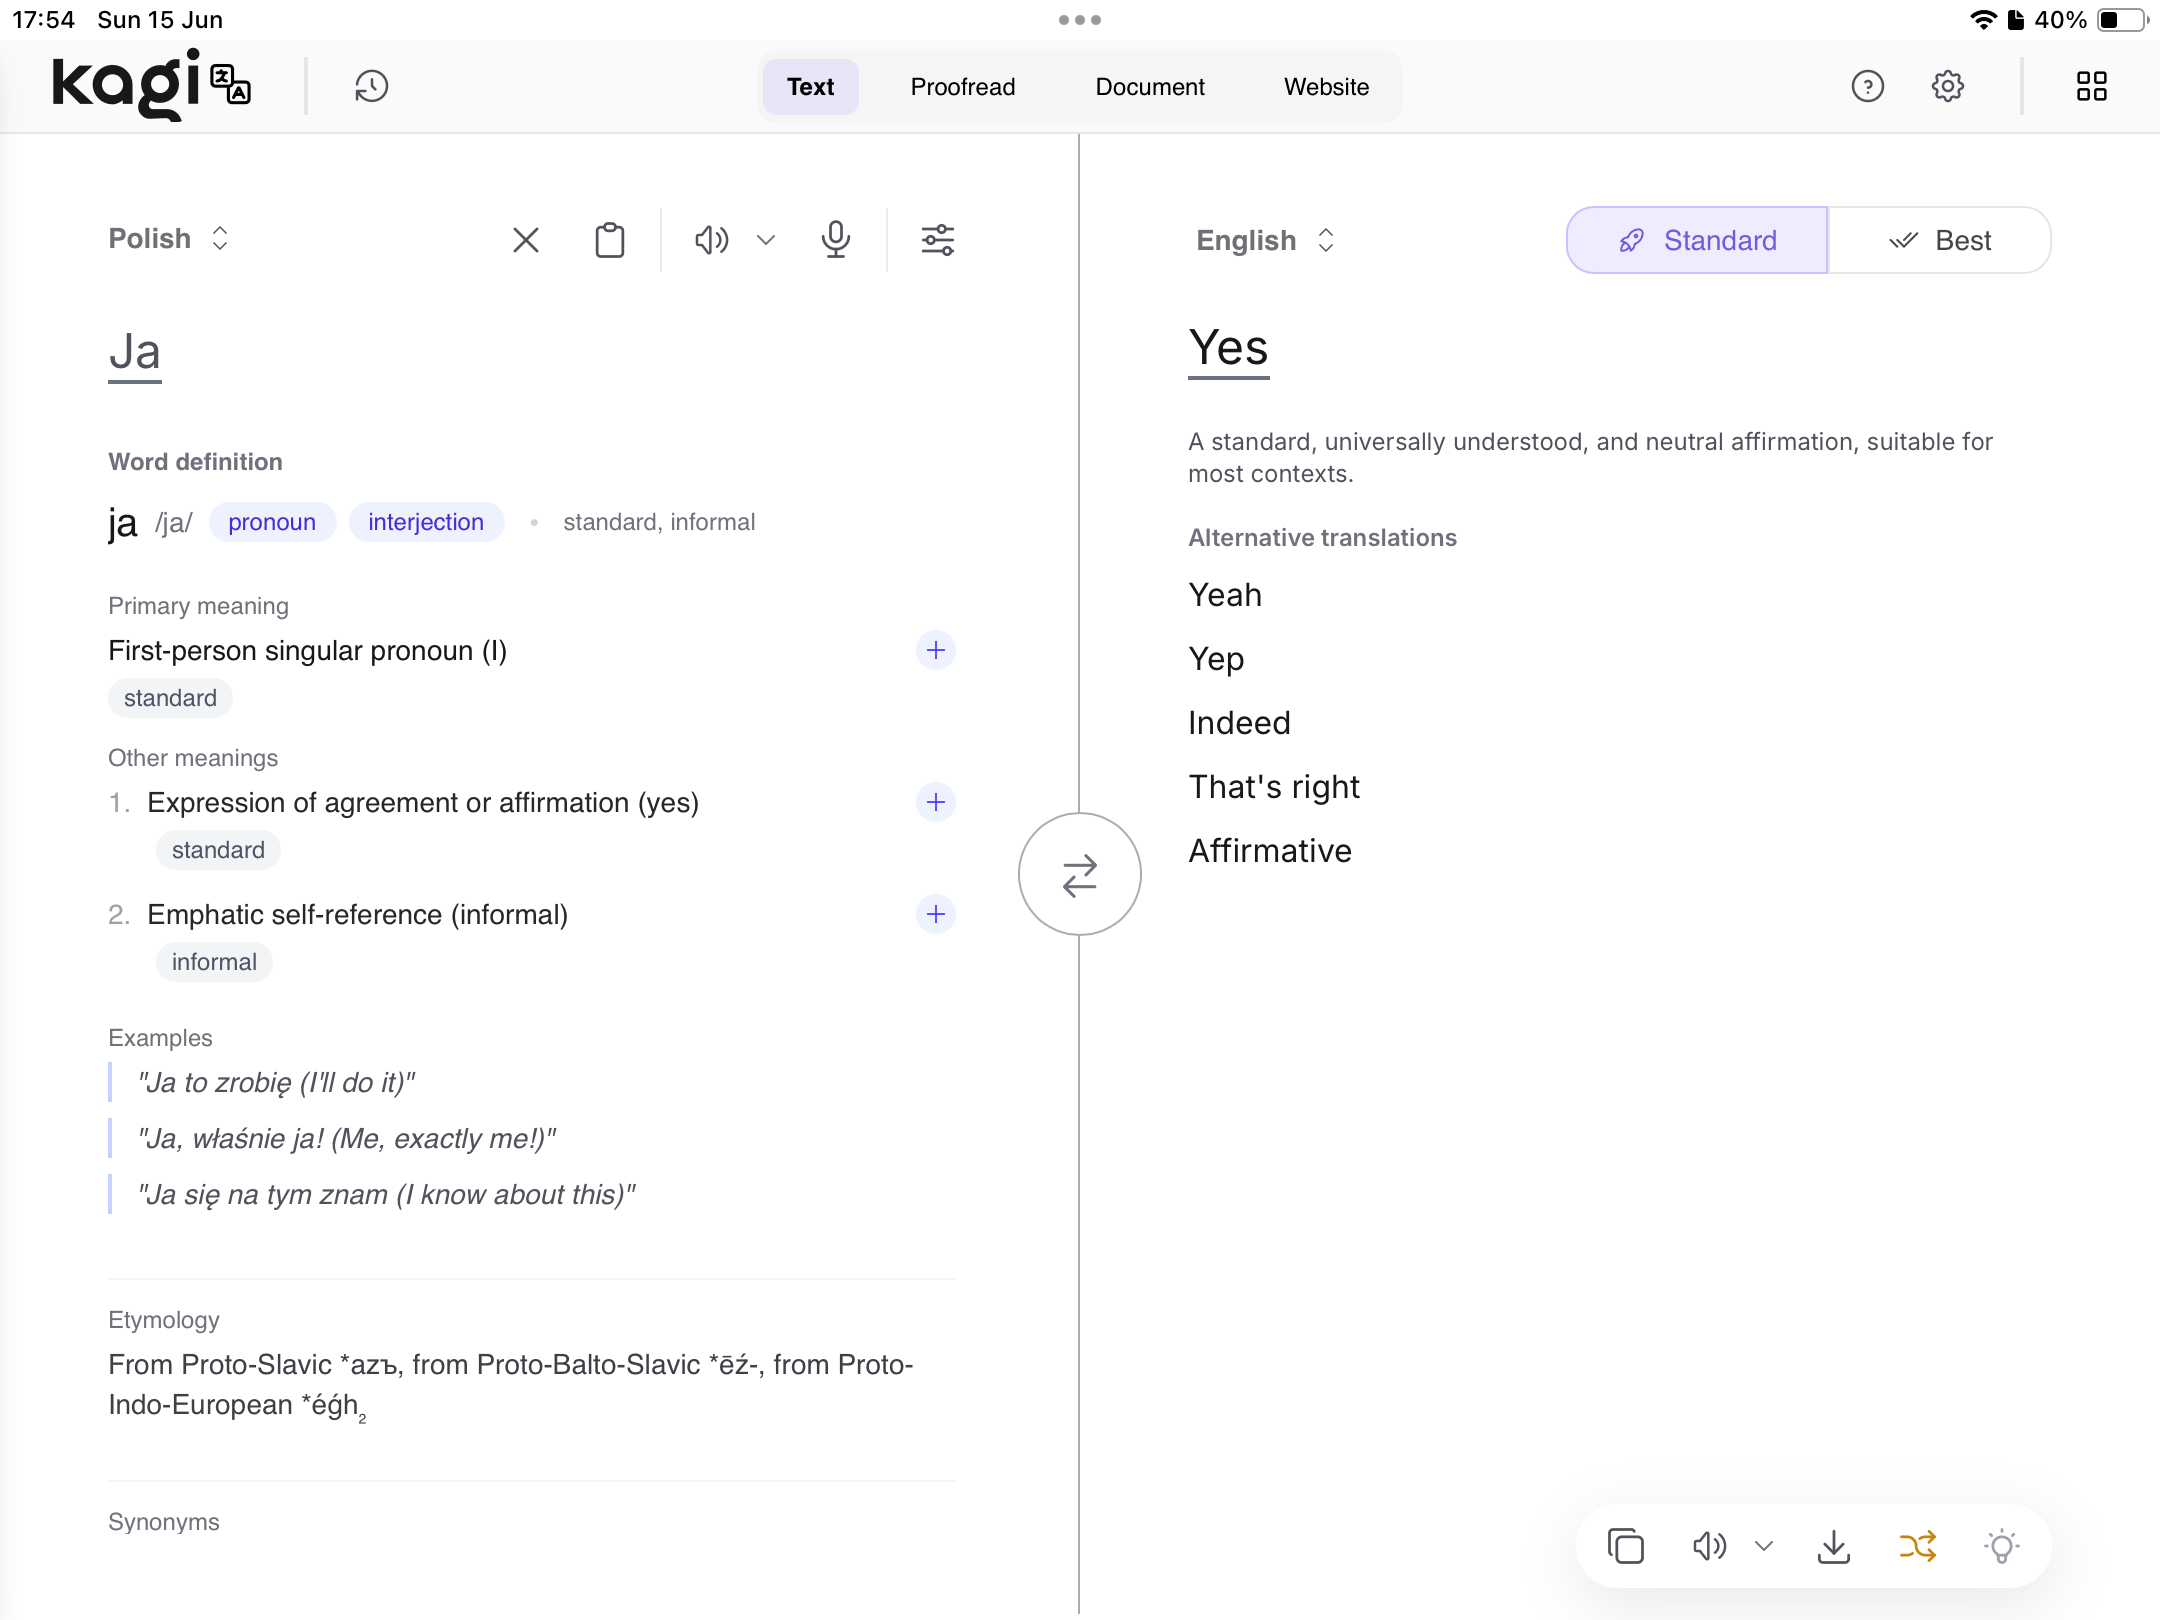Select Standard translation quality

[1697, 240]
